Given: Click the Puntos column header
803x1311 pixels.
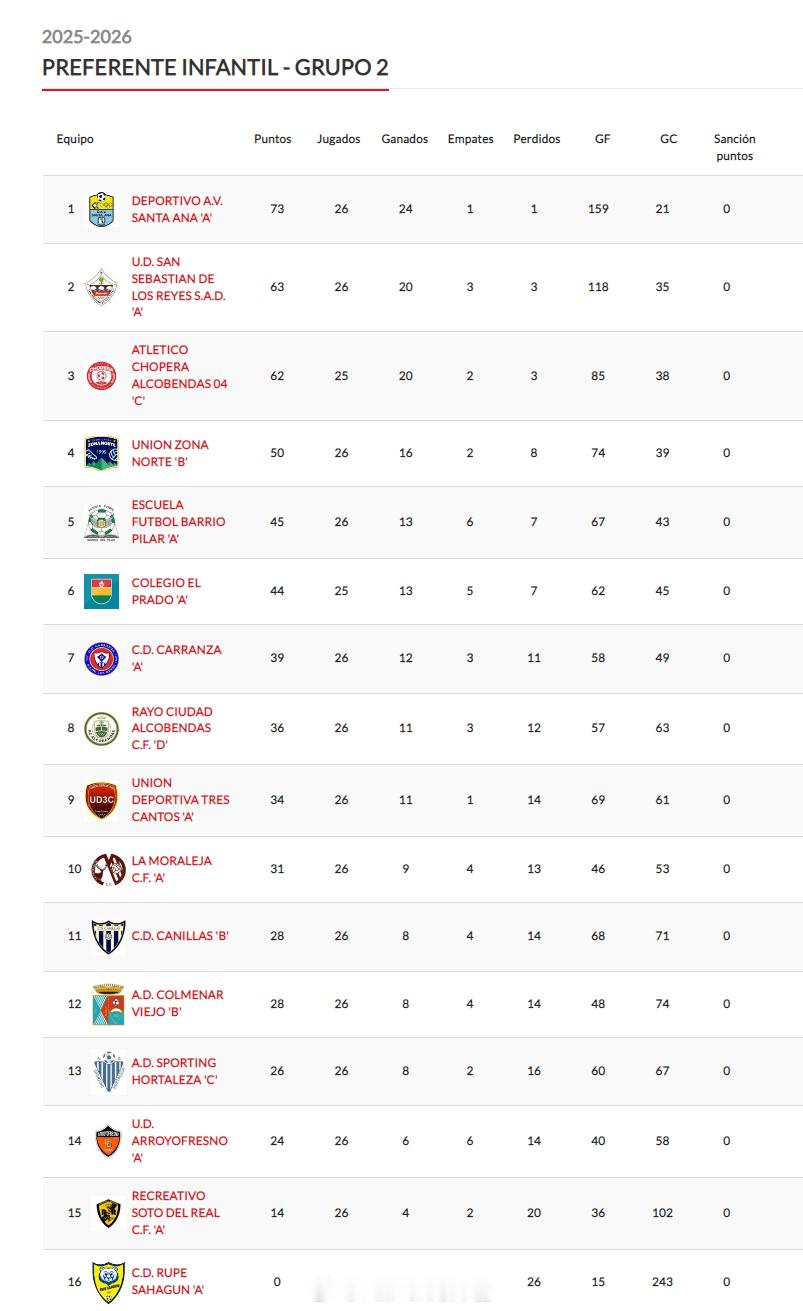Looking at the screenshot, I should coord(272,139).
